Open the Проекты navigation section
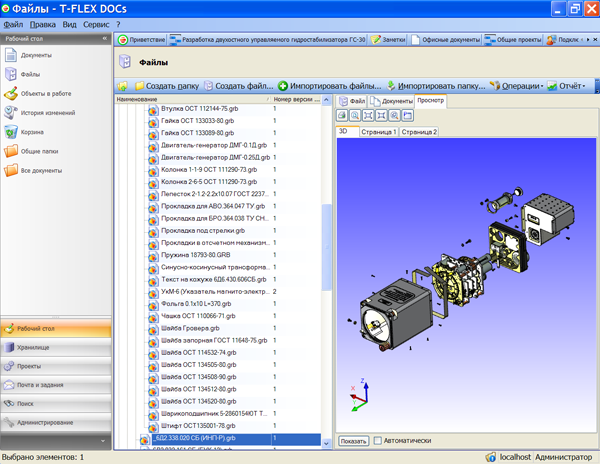 [56, 366]
